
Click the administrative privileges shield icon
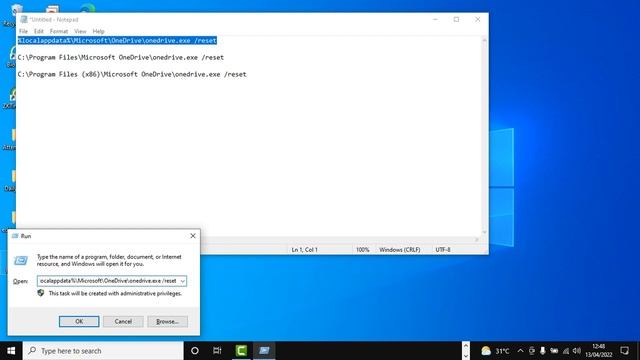[41, 293]
